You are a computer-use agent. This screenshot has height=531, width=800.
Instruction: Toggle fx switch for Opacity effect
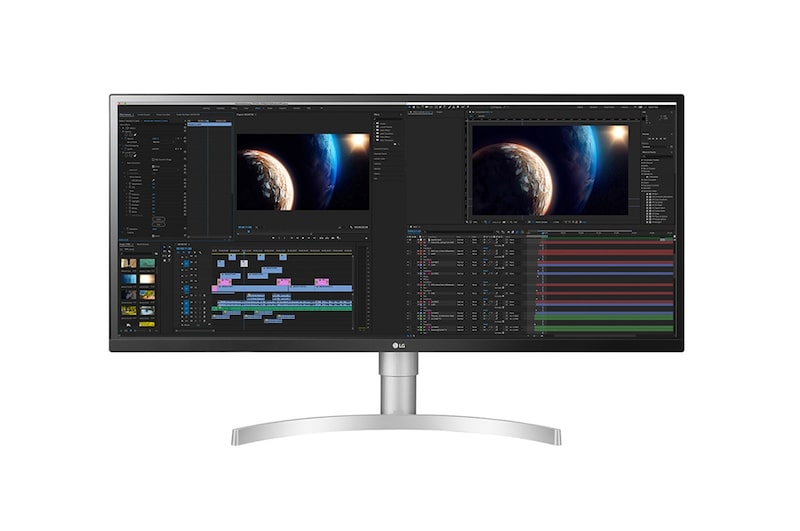point(123,132)
